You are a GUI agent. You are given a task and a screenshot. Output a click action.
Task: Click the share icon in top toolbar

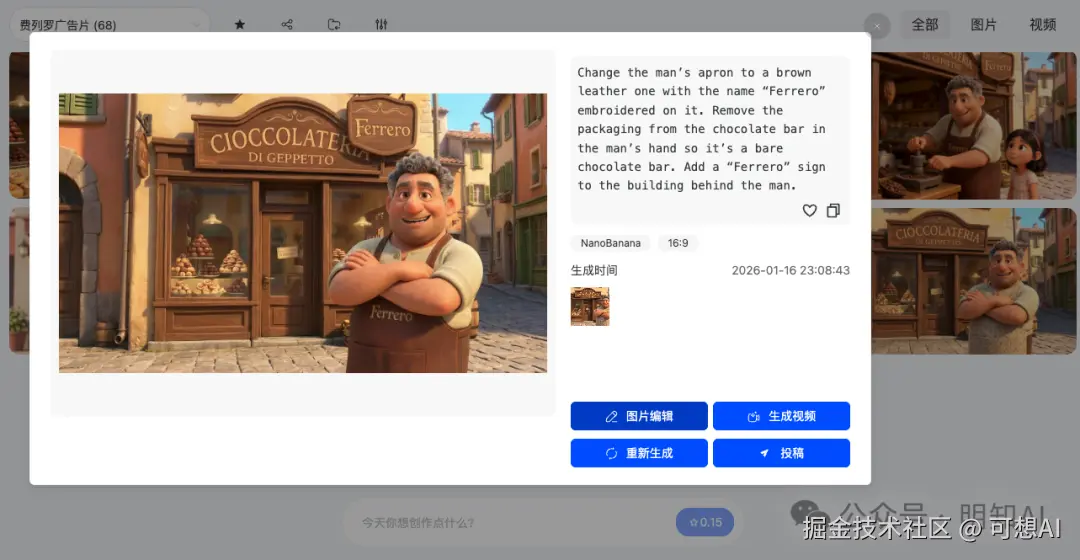(287, 25)
